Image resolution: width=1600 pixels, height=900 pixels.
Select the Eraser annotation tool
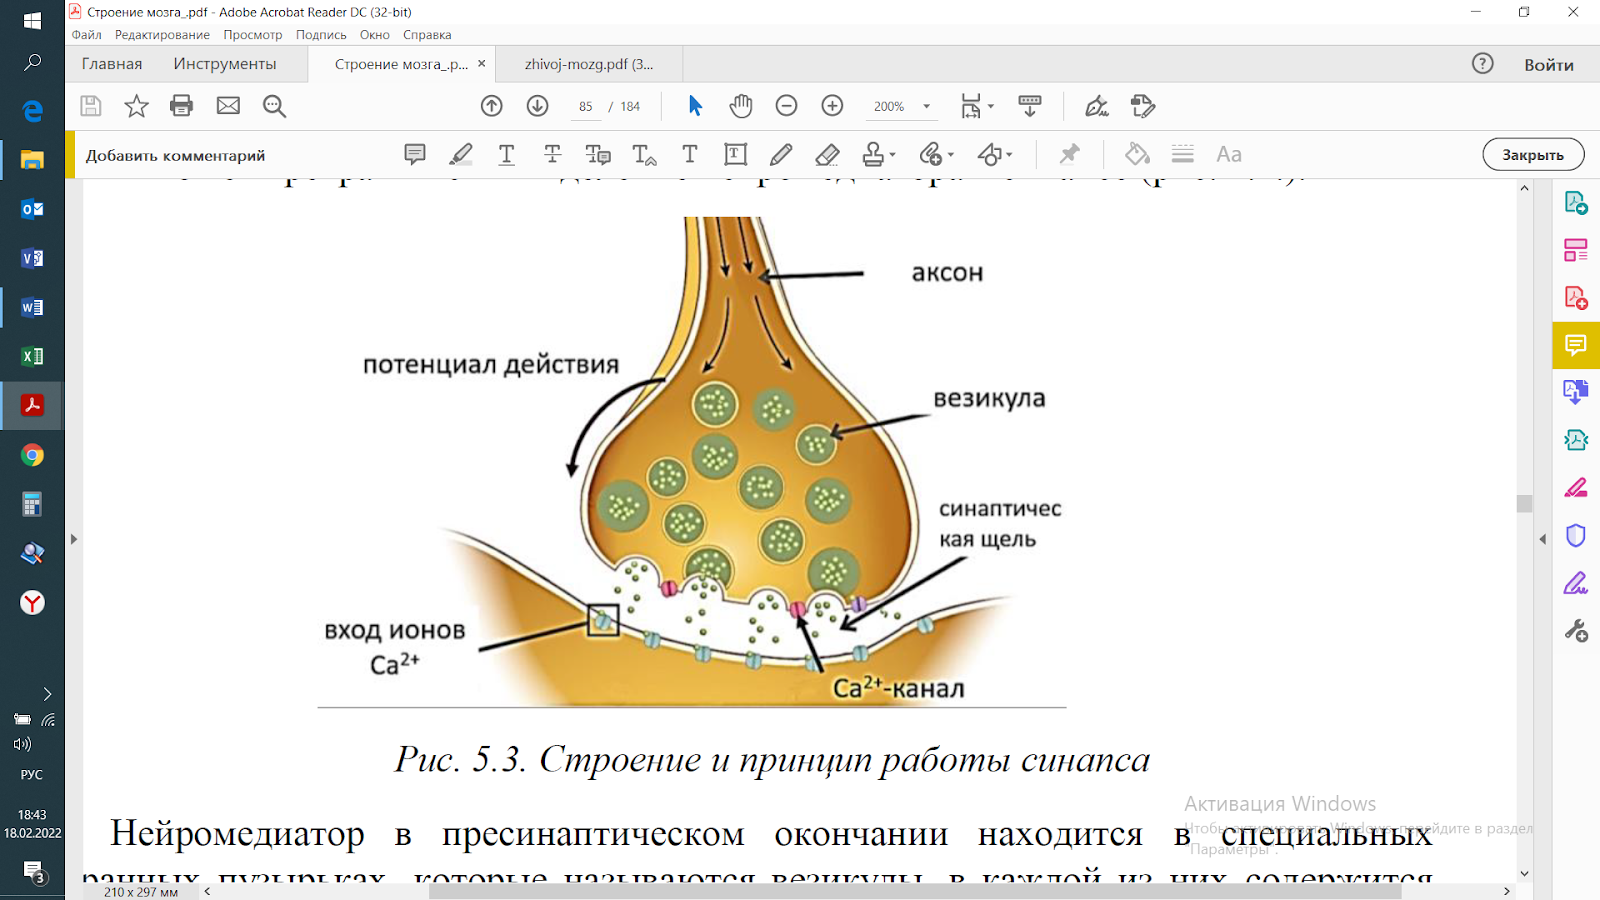pos(827,154)
